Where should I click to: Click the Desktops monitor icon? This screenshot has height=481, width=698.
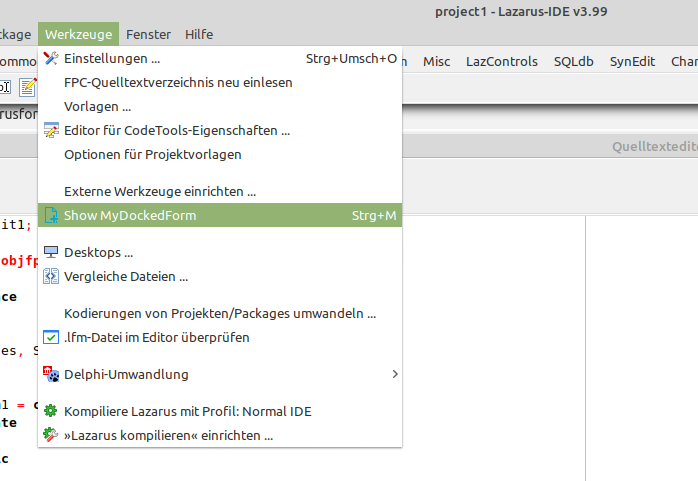(51, 252)
